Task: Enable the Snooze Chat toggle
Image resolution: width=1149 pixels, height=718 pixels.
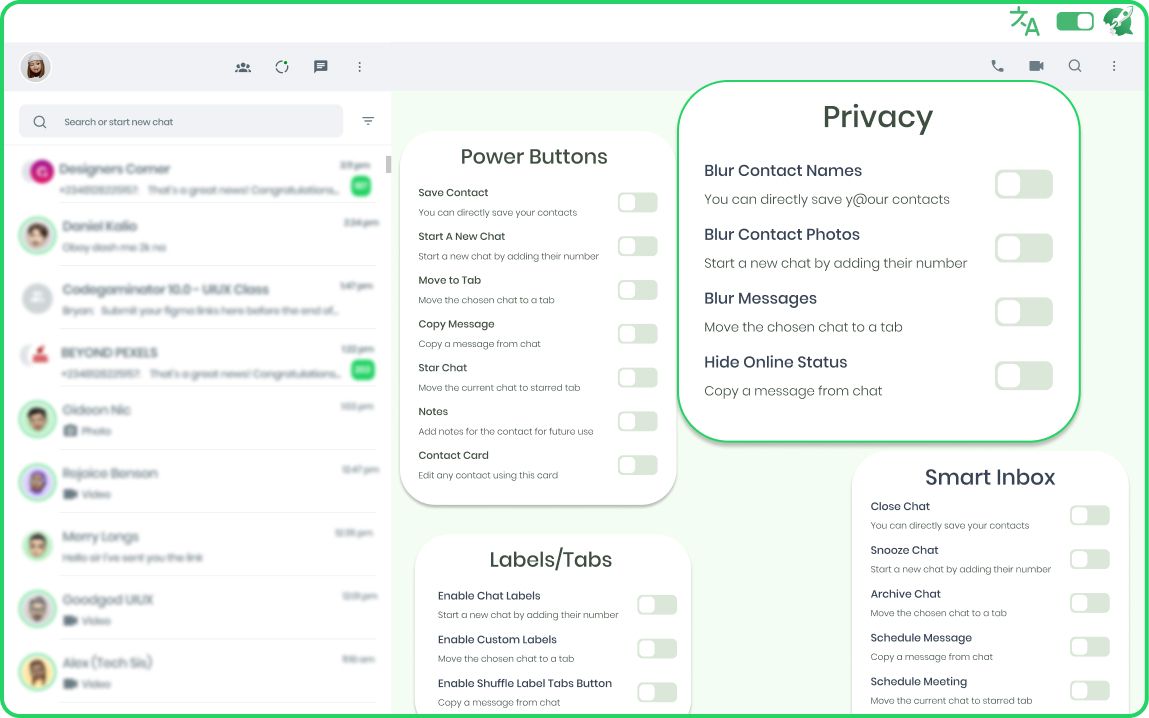Action: click(x=1090, y=560)
